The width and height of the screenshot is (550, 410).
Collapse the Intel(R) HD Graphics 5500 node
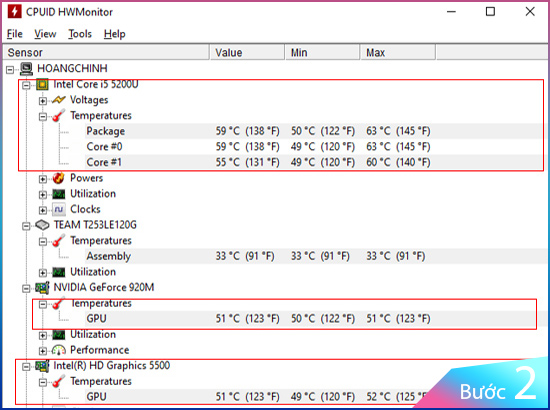click(x=26, y=367)
